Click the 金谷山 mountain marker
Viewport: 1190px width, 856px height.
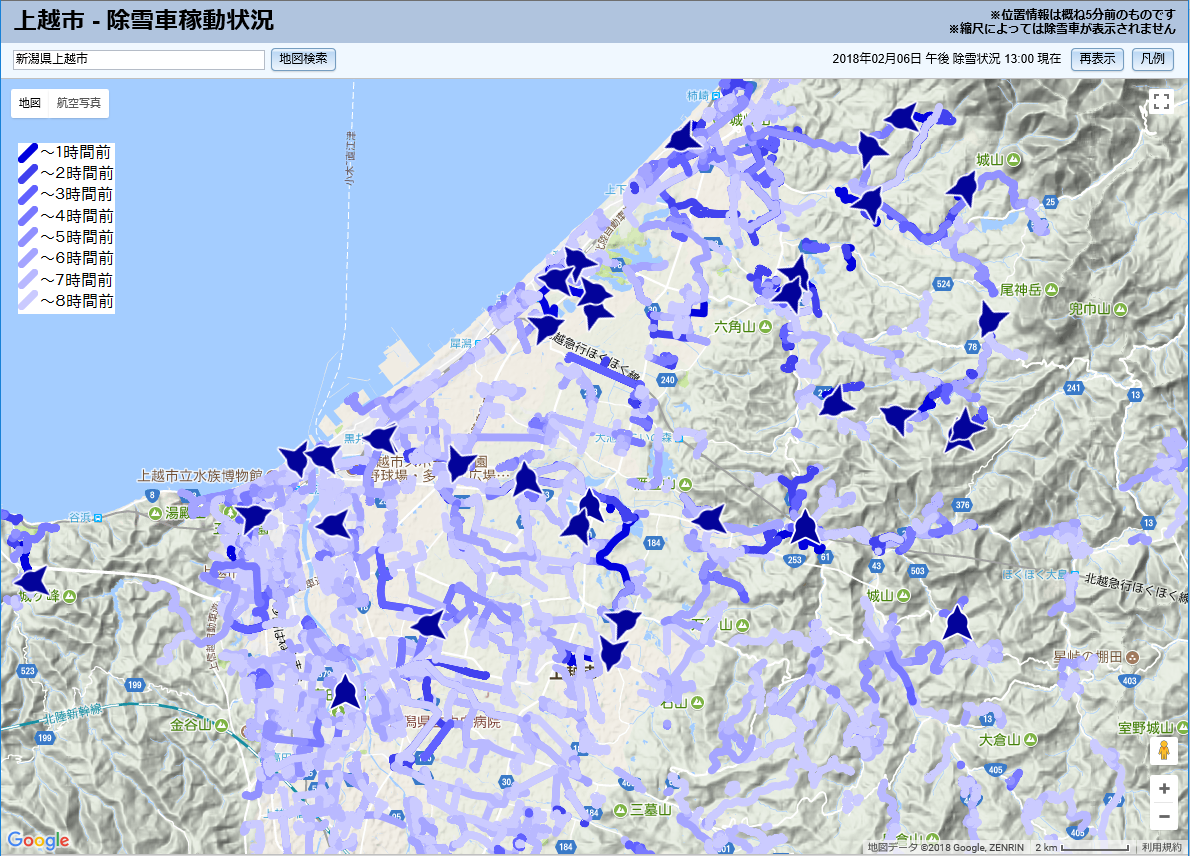coord(219,724)
